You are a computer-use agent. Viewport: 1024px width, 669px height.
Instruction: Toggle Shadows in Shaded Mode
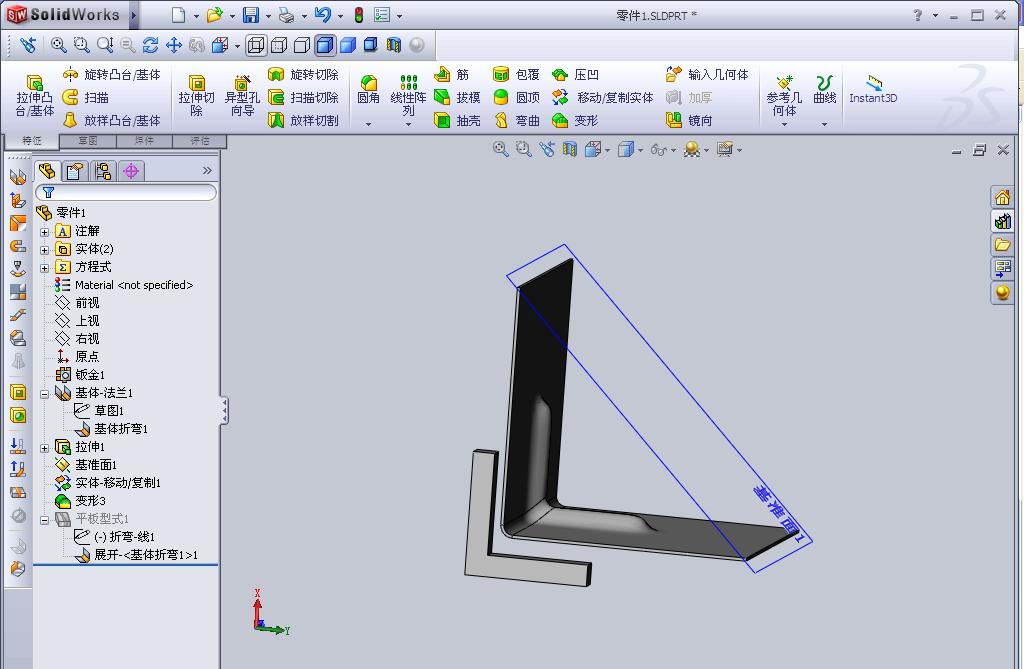(370, 44)
